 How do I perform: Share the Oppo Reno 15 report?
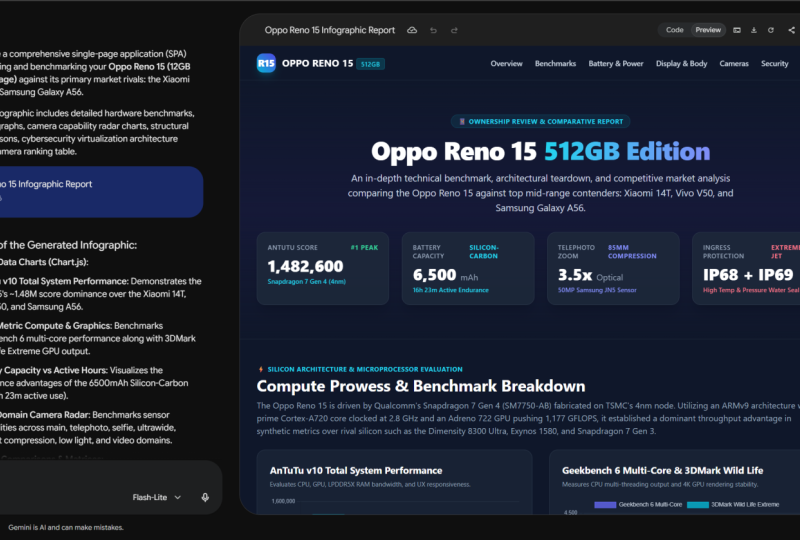[791, 30]
